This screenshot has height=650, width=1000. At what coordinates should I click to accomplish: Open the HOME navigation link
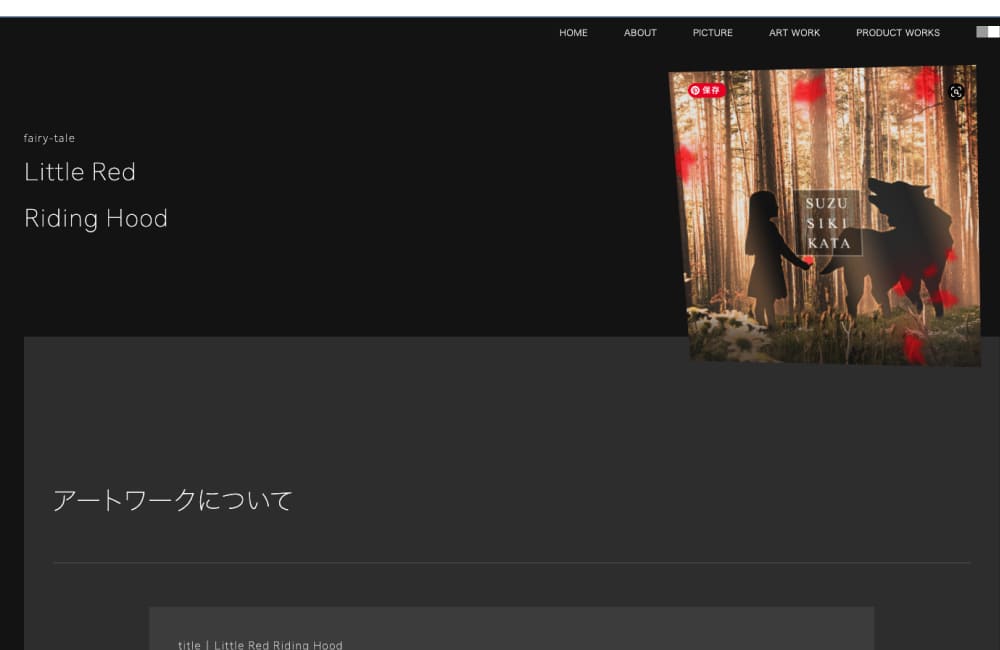573,33
